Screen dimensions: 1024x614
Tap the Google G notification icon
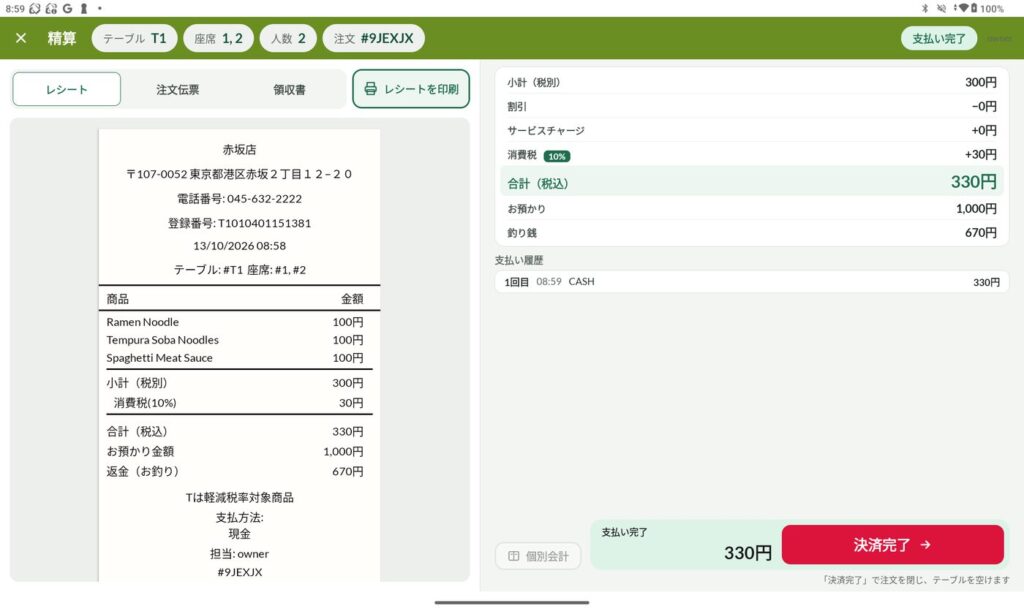click(67, 8)
